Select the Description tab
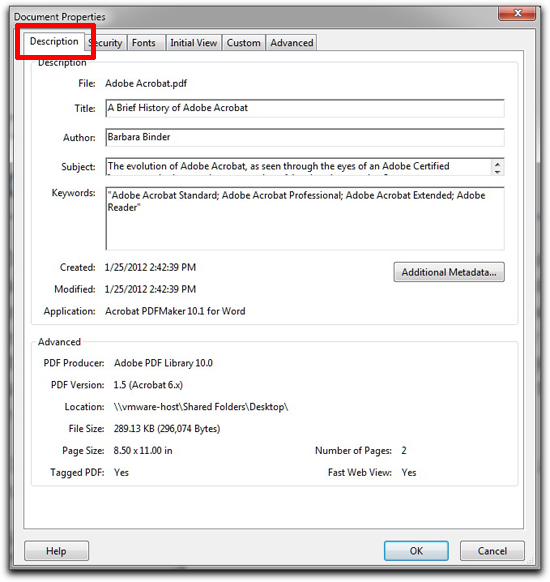 54,42
